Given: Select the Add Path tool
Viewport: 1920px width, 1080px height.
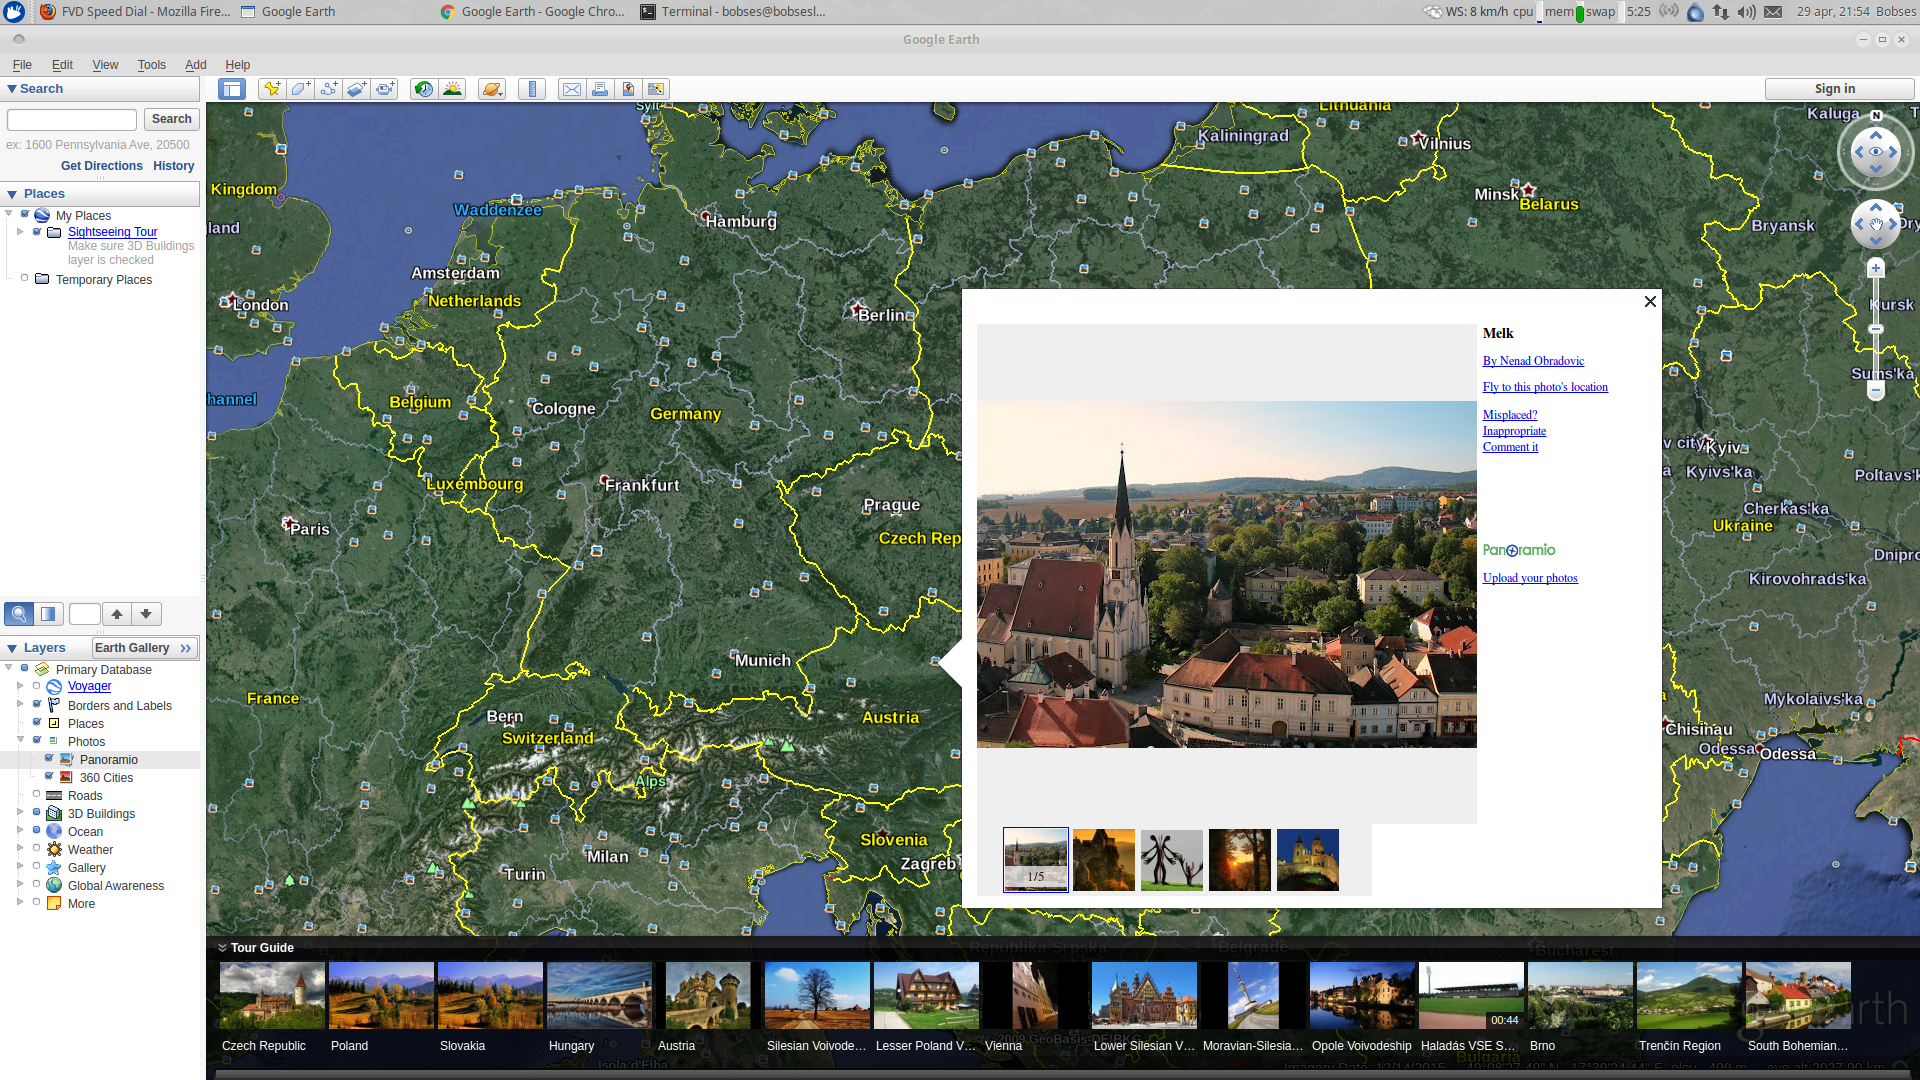Looking at the screenshot, I should 329,89.
